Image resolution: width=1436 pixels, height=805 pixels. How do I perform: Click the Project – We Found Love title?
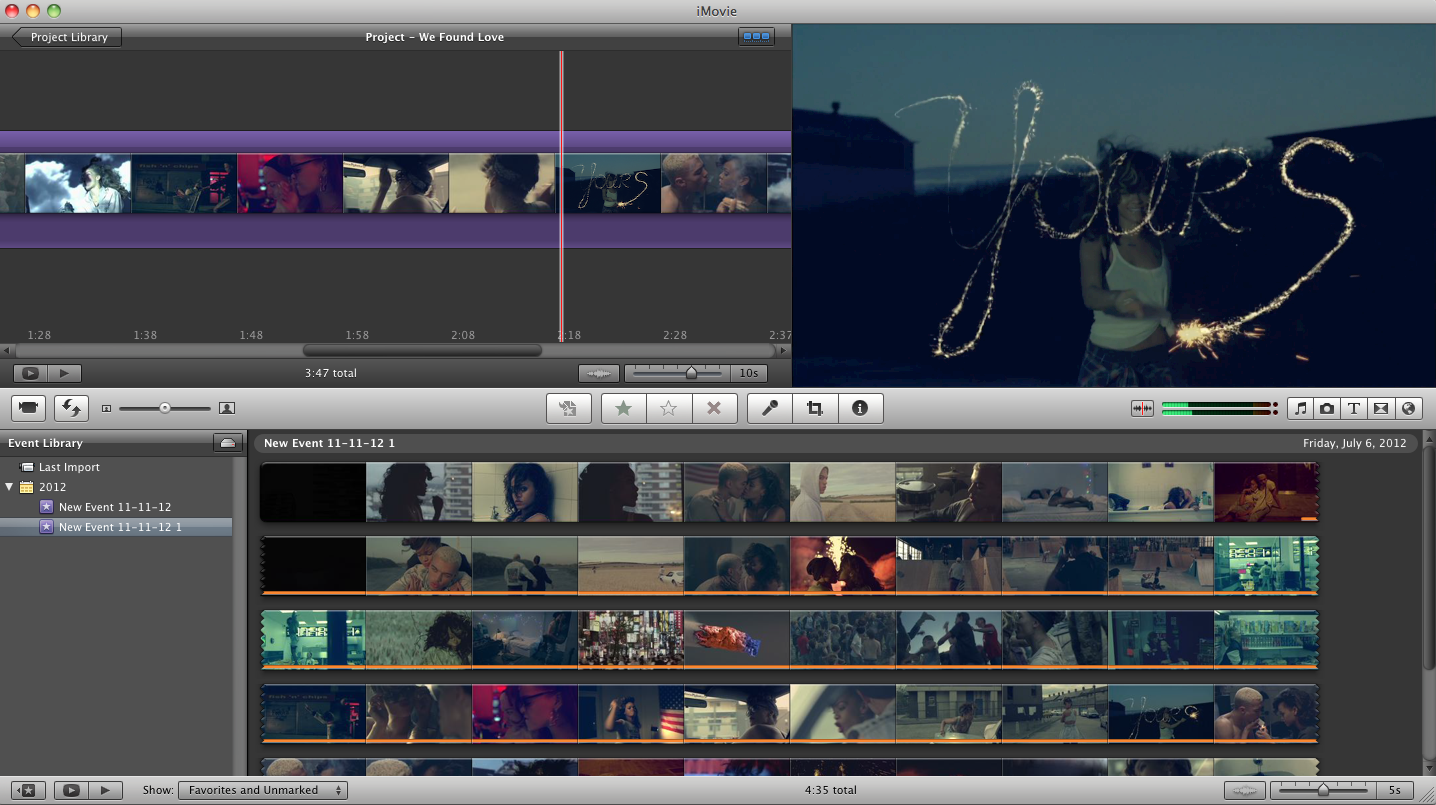(435, 37)
